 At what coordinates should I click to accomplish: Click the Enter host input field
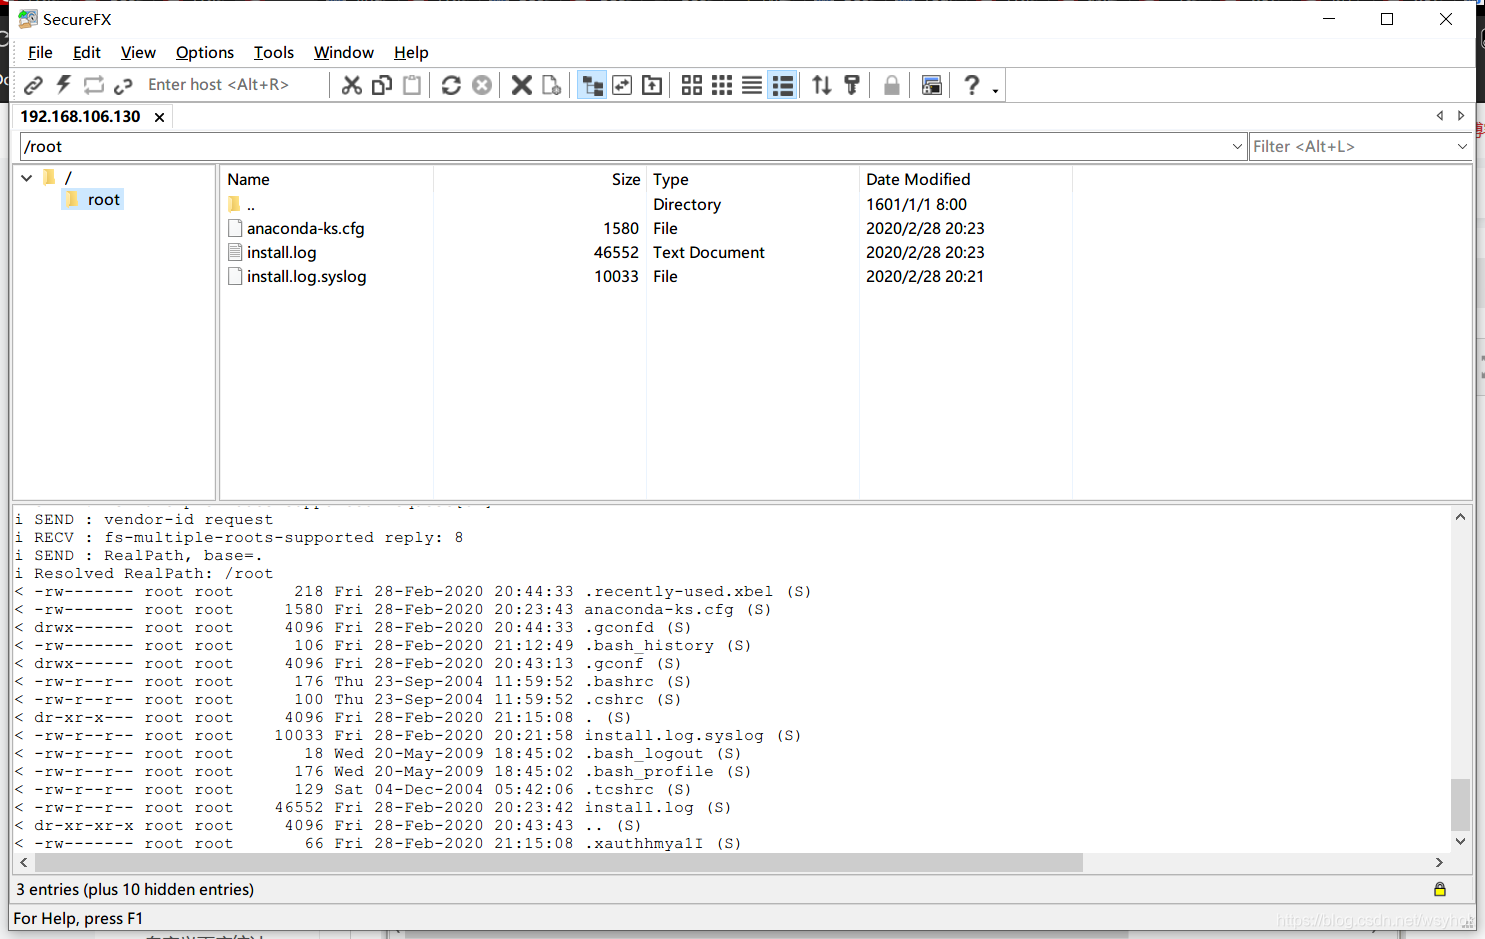(235, 85)
